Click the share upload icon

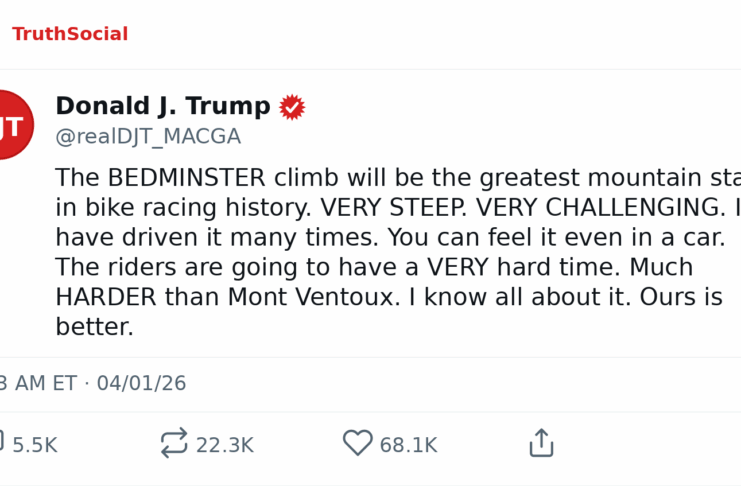[x=541, y=444]
